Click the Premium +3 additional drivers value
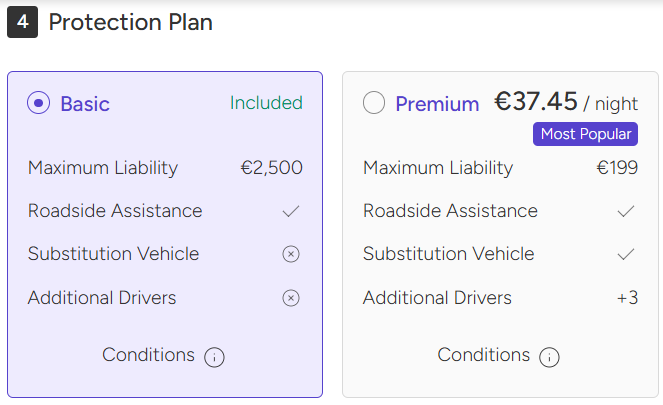This screenshot has width=663, height=405. coord(627,298)
